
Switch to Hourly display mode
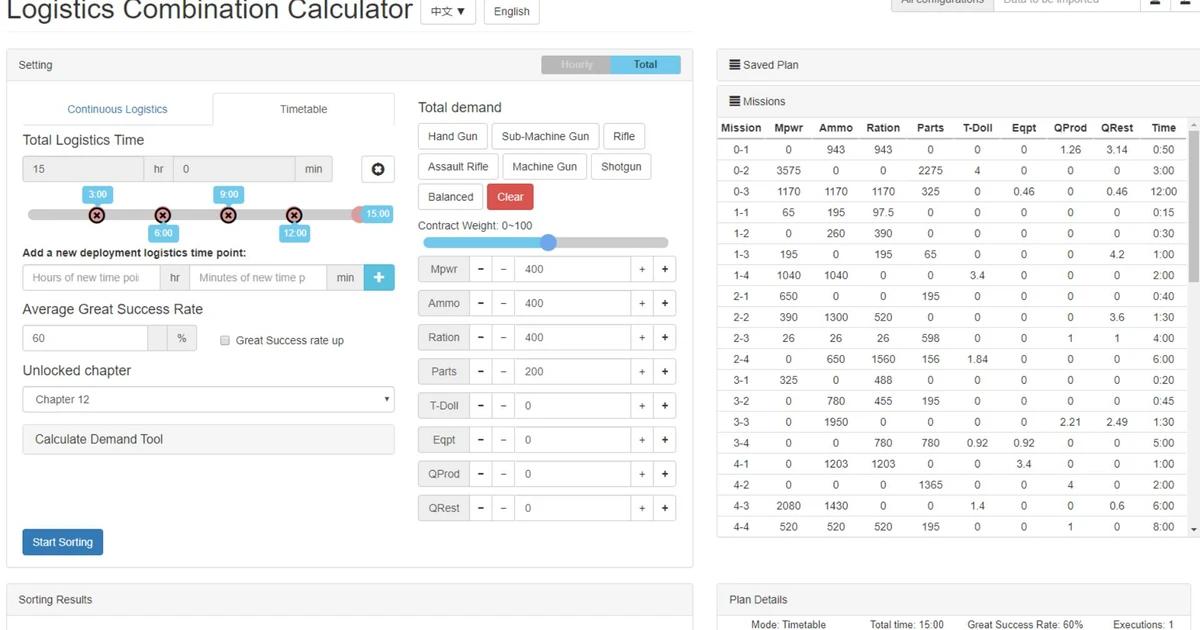pyautogui.click(x=575, y=63)
